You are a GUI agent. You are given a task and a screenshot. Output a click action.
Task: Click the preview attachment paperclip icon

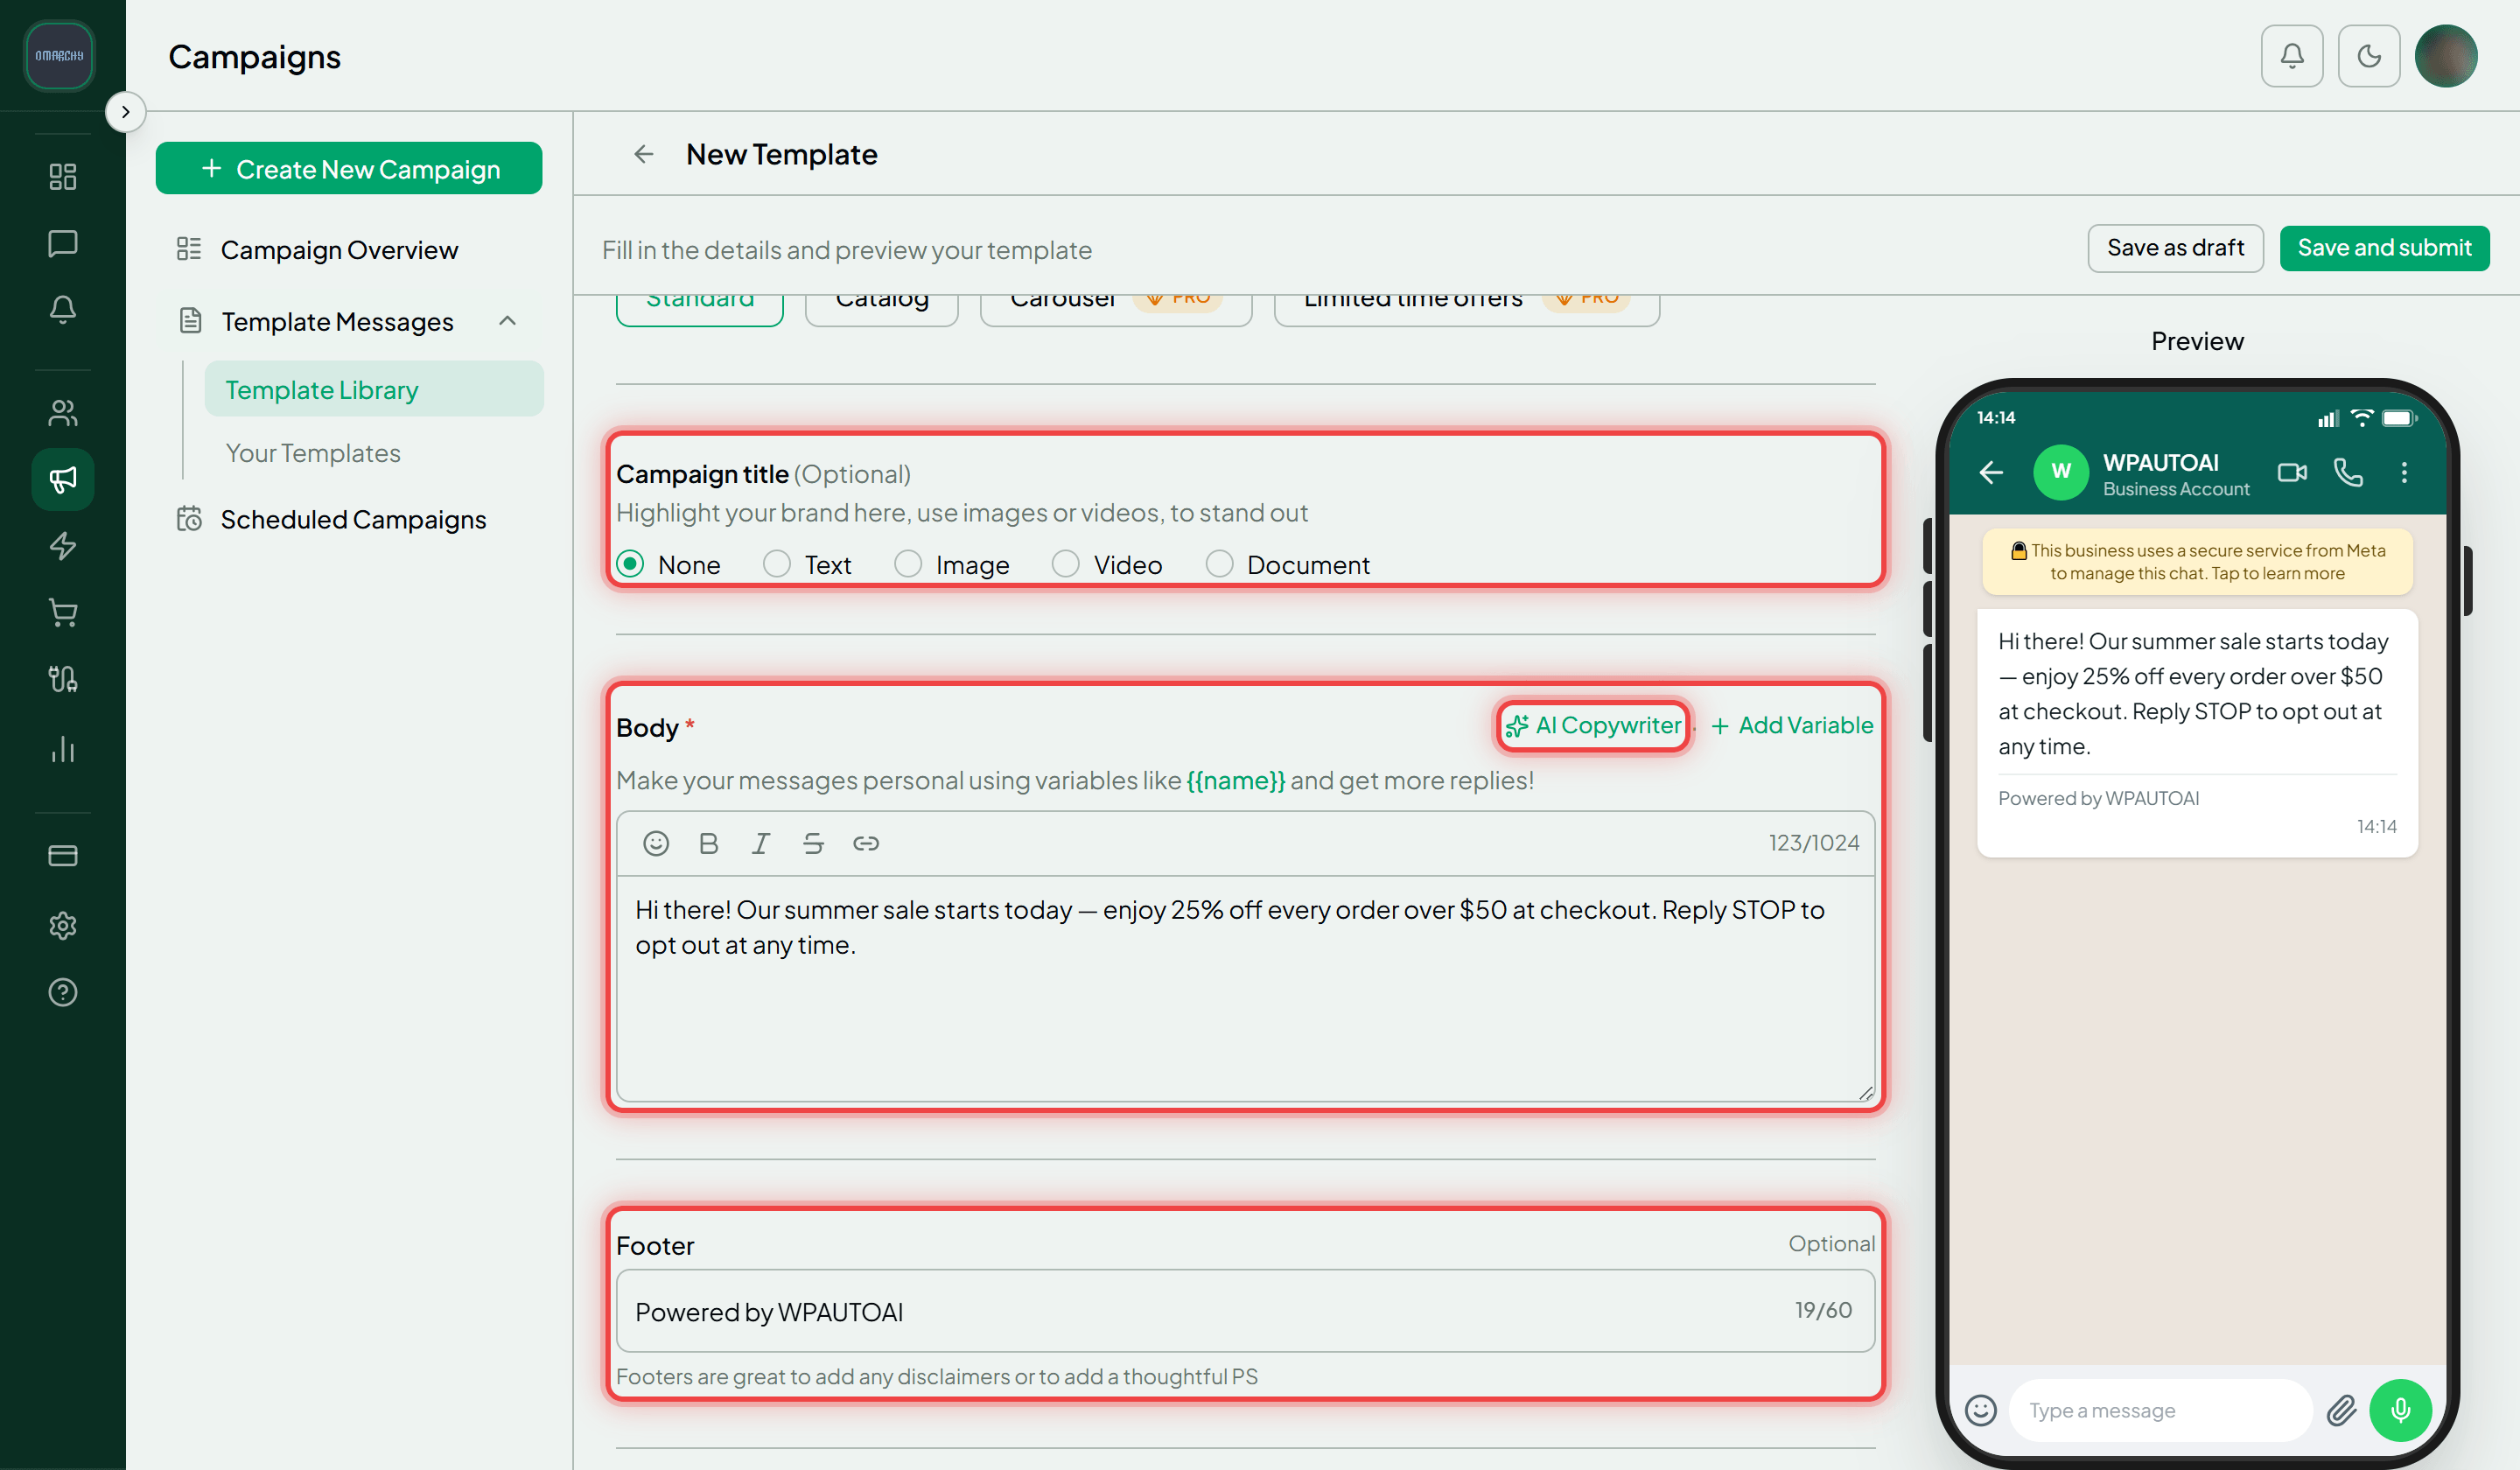pyautogui.click(x=2340, y=1410)
